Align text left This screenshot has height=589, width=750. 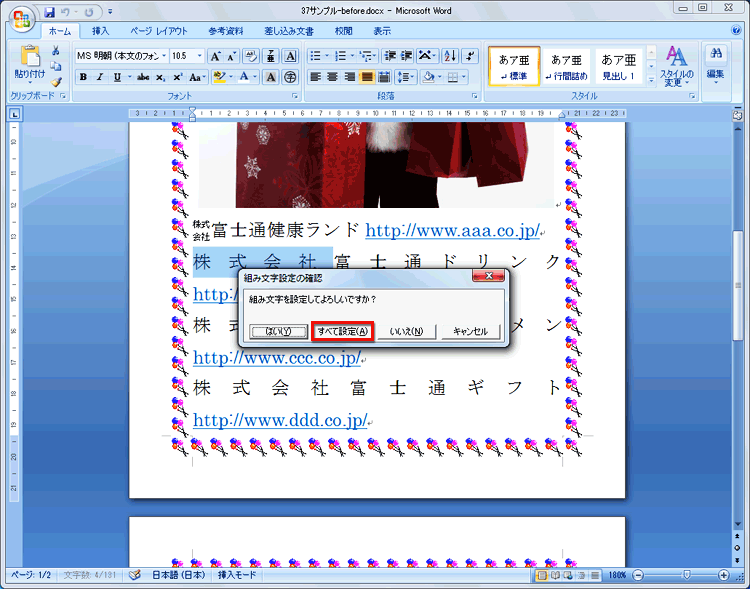tap(315, 77)
